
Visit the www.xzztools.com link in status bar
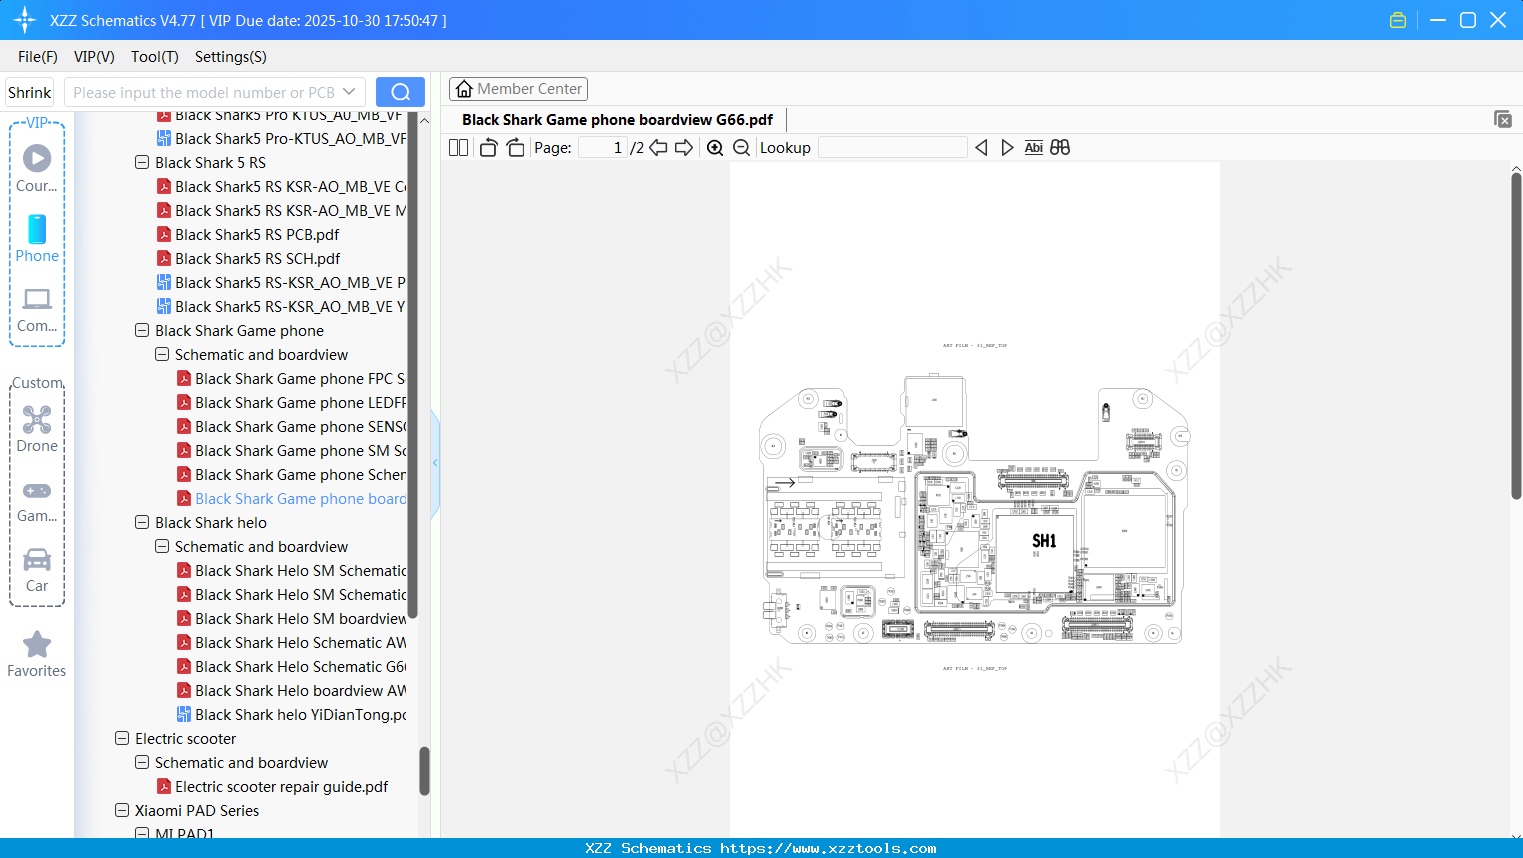tap(828, 848)
